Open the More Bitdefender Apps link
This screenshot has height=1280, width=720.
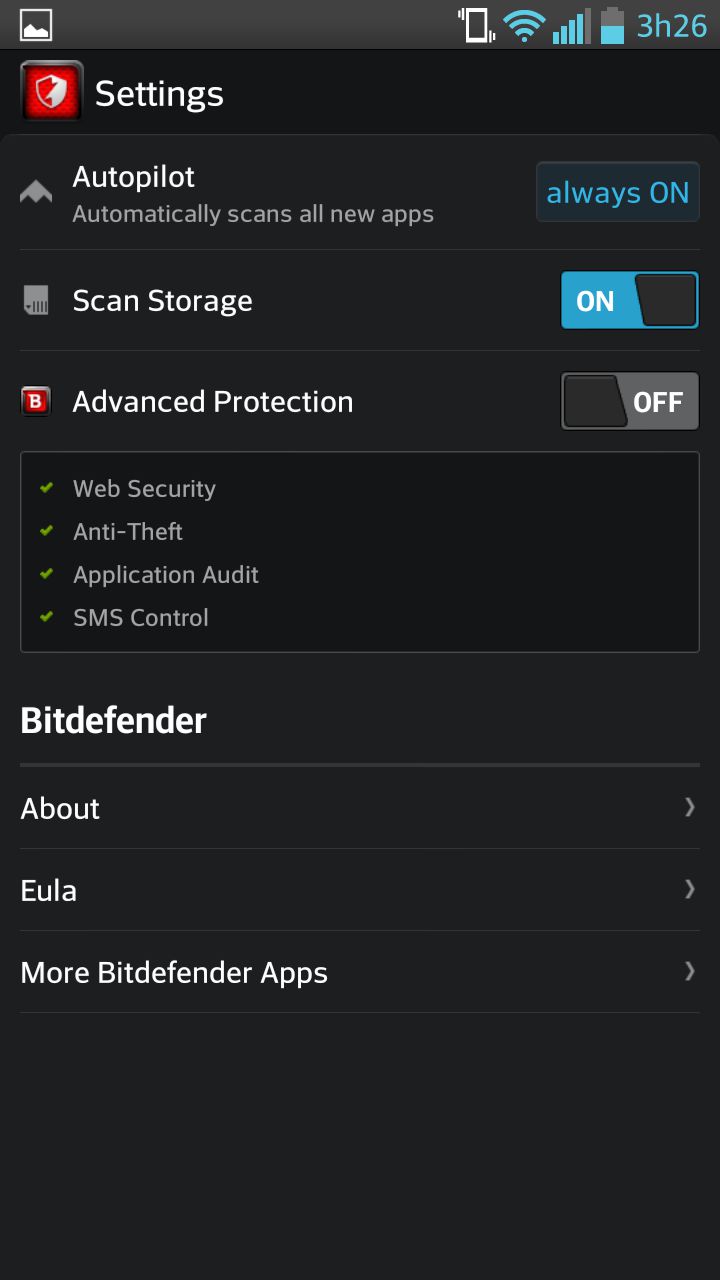(x=174, y=972)
